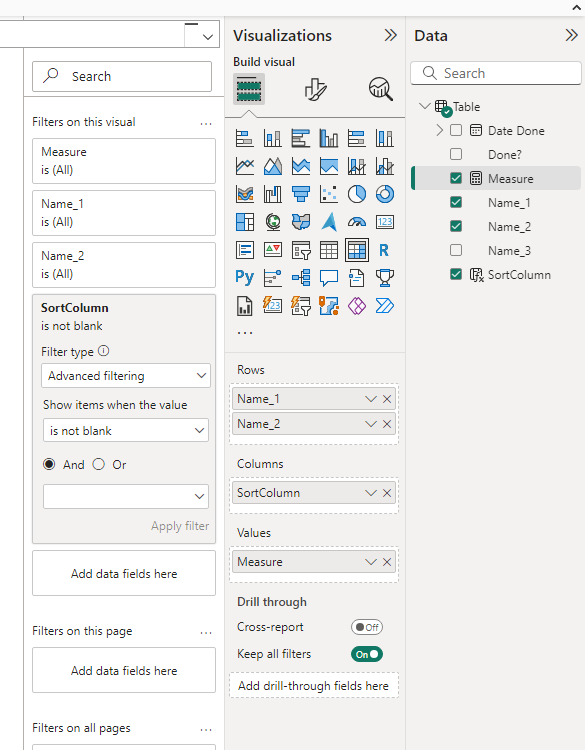
Task: Remove SortColumn from Columns
Action: pyautogui.click(x=387, y=493)
